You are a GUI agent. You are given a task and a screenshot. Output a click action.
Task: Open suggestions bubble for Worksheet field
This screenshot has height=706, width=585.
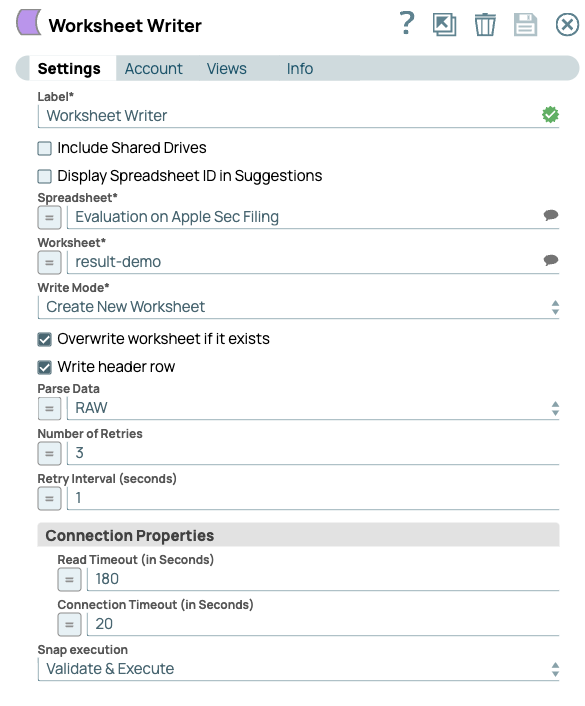[550, 260]
